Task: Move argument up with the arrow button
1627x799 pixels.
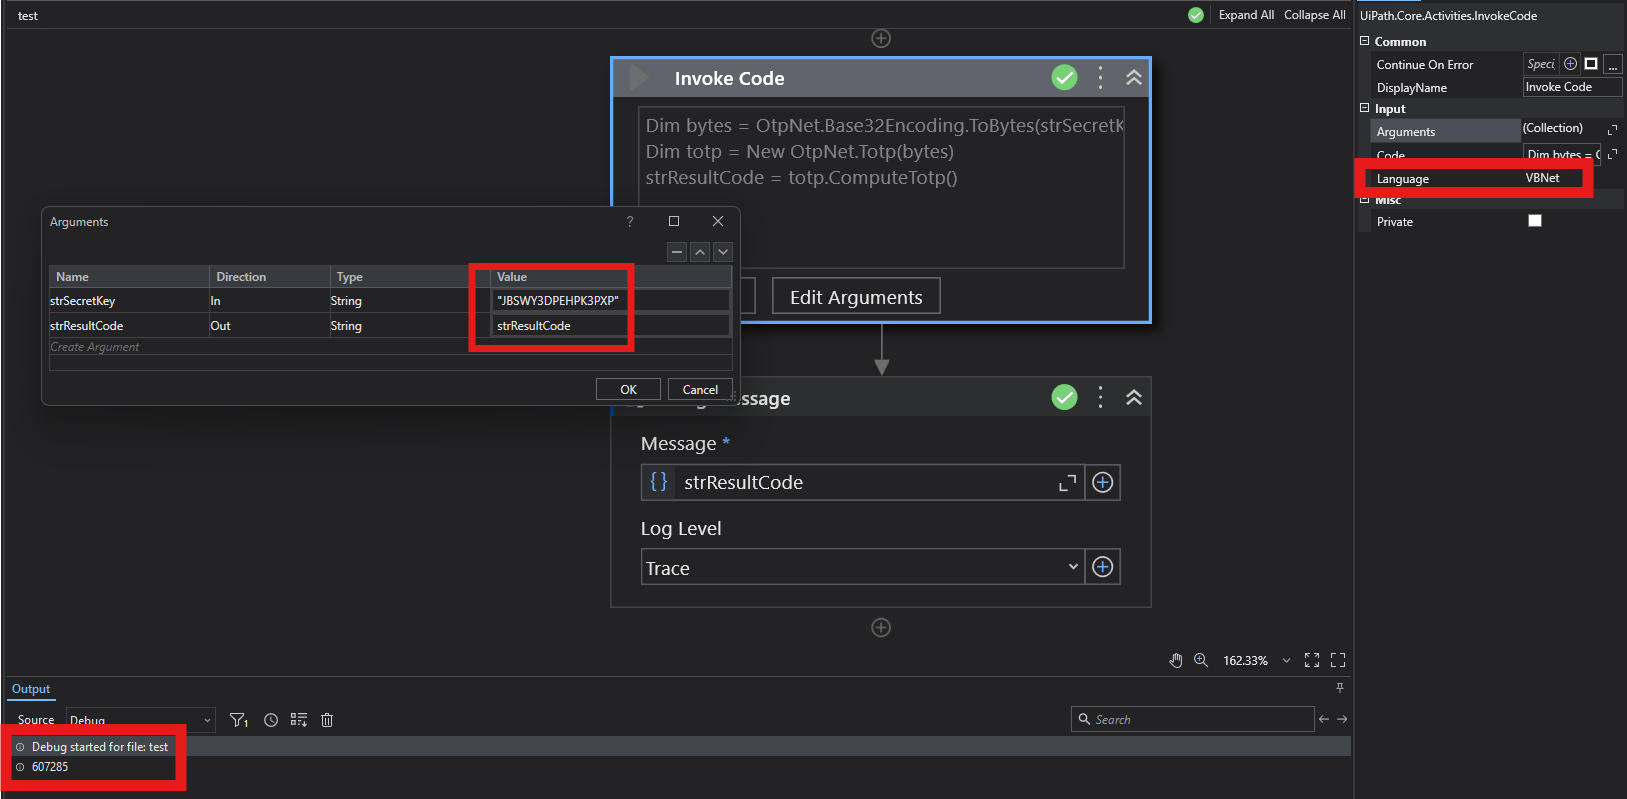Action: pos(700,252)
